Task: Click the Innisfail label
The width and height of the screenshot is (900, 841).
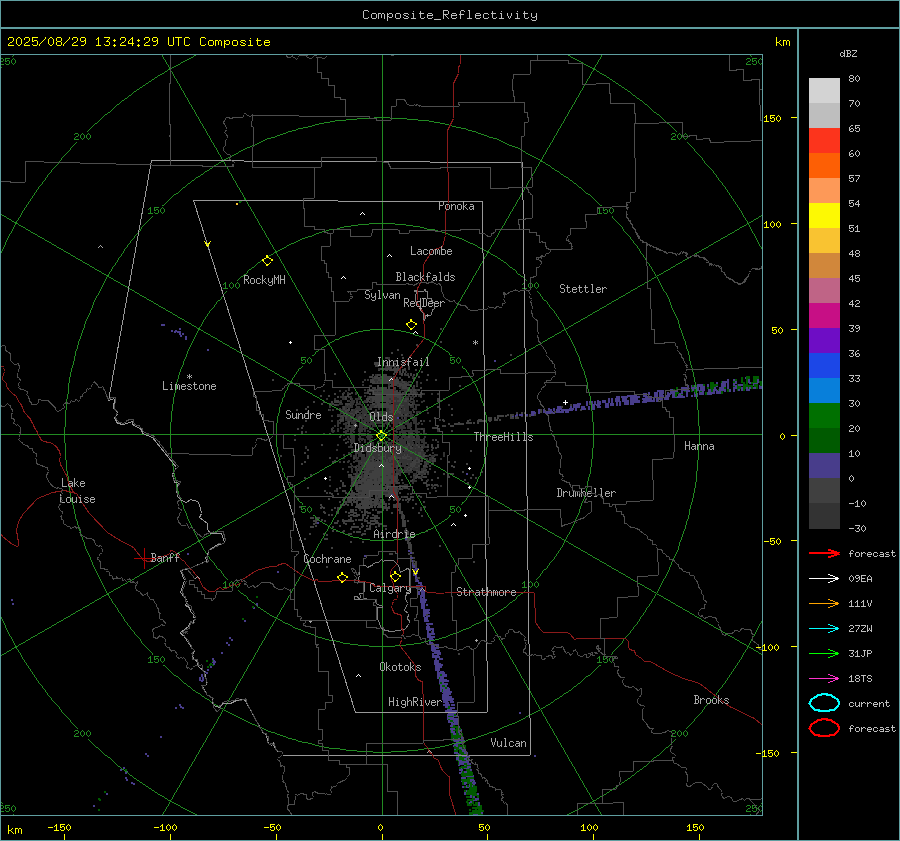Action: 403,362
